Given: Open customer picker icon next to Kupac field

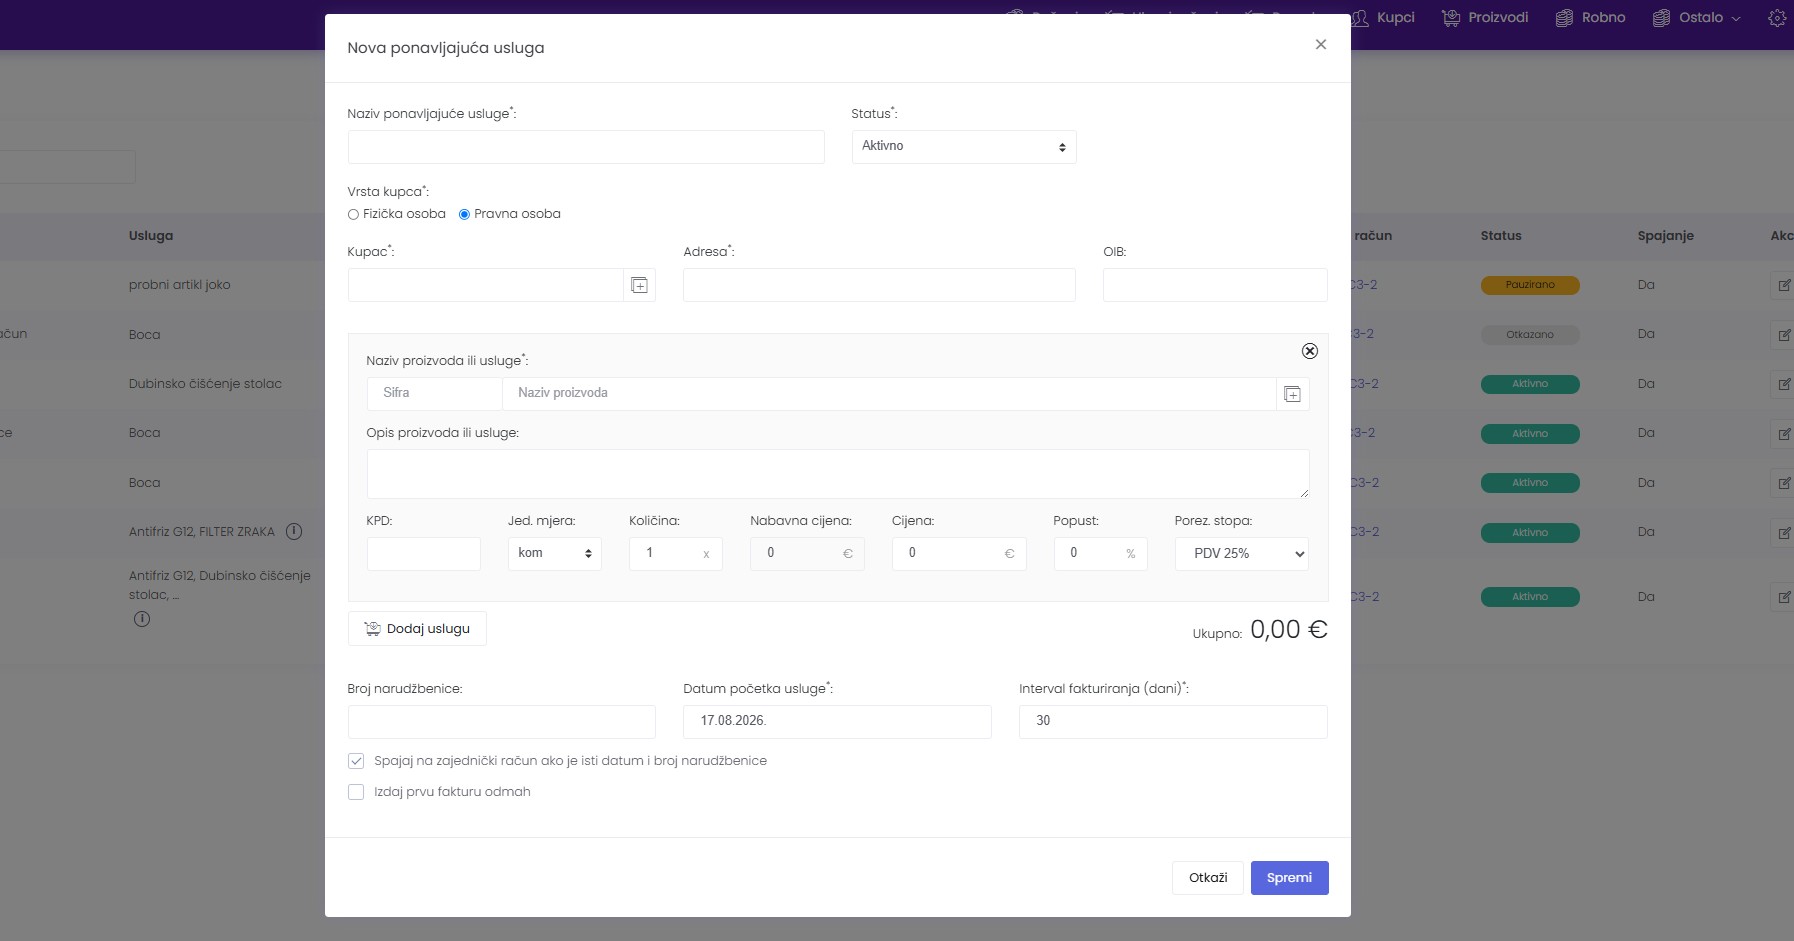Looking at the screenshot, I should point(640,286).
